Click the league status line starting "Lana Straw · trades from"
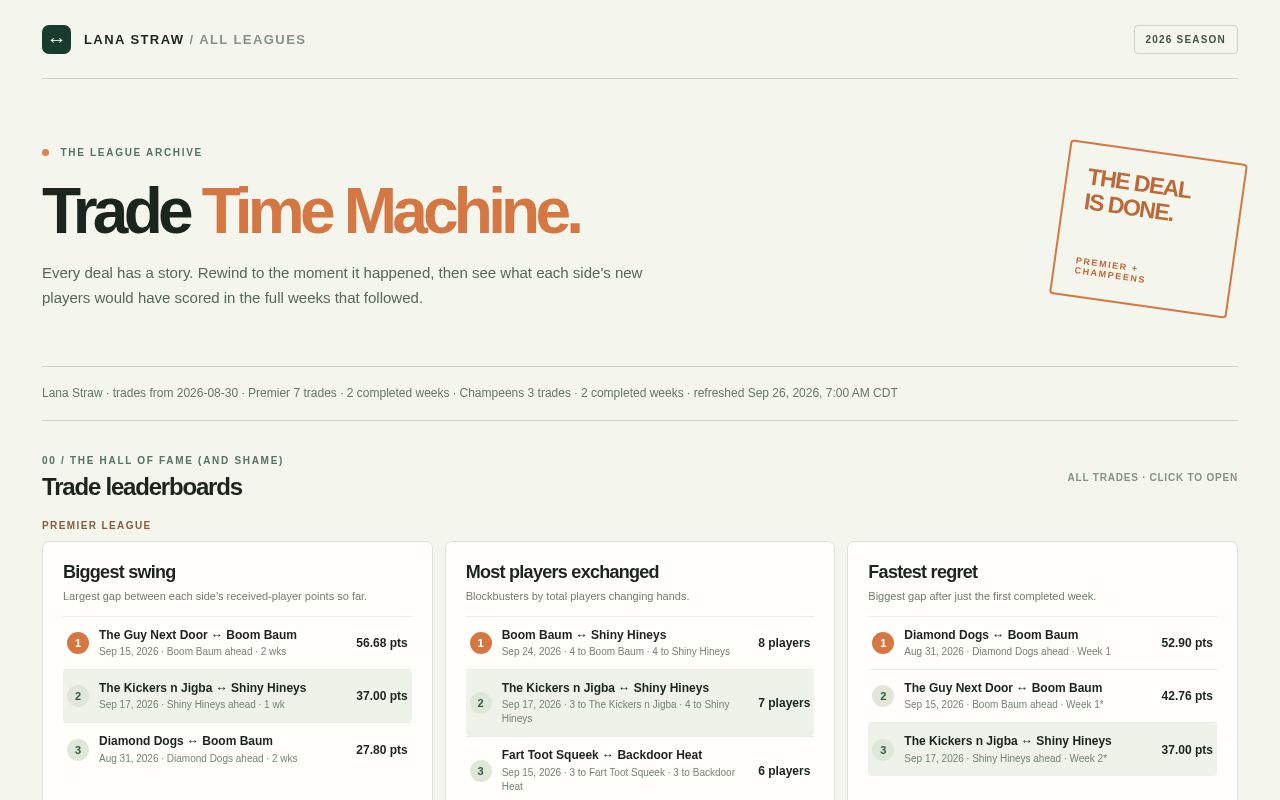 click(x=470, y=393)
